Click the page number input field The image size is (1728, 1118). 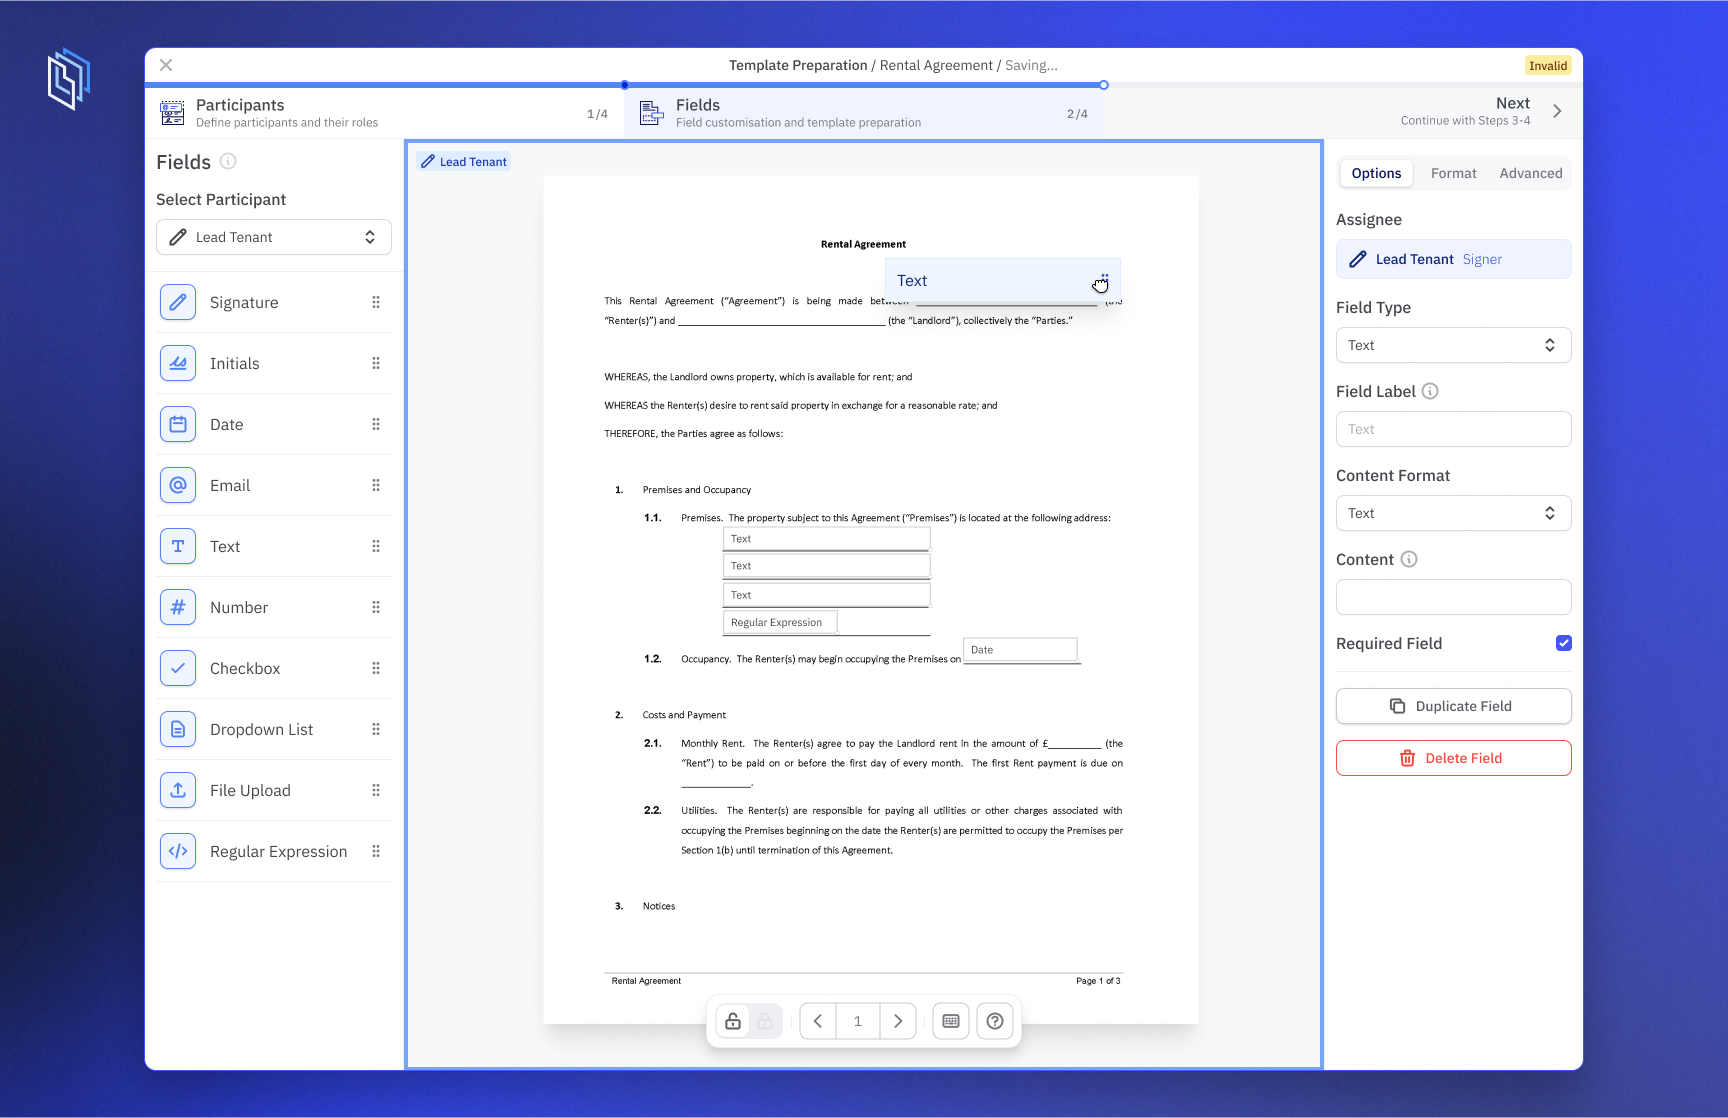pyautogui.click(x=857, y=1021)
